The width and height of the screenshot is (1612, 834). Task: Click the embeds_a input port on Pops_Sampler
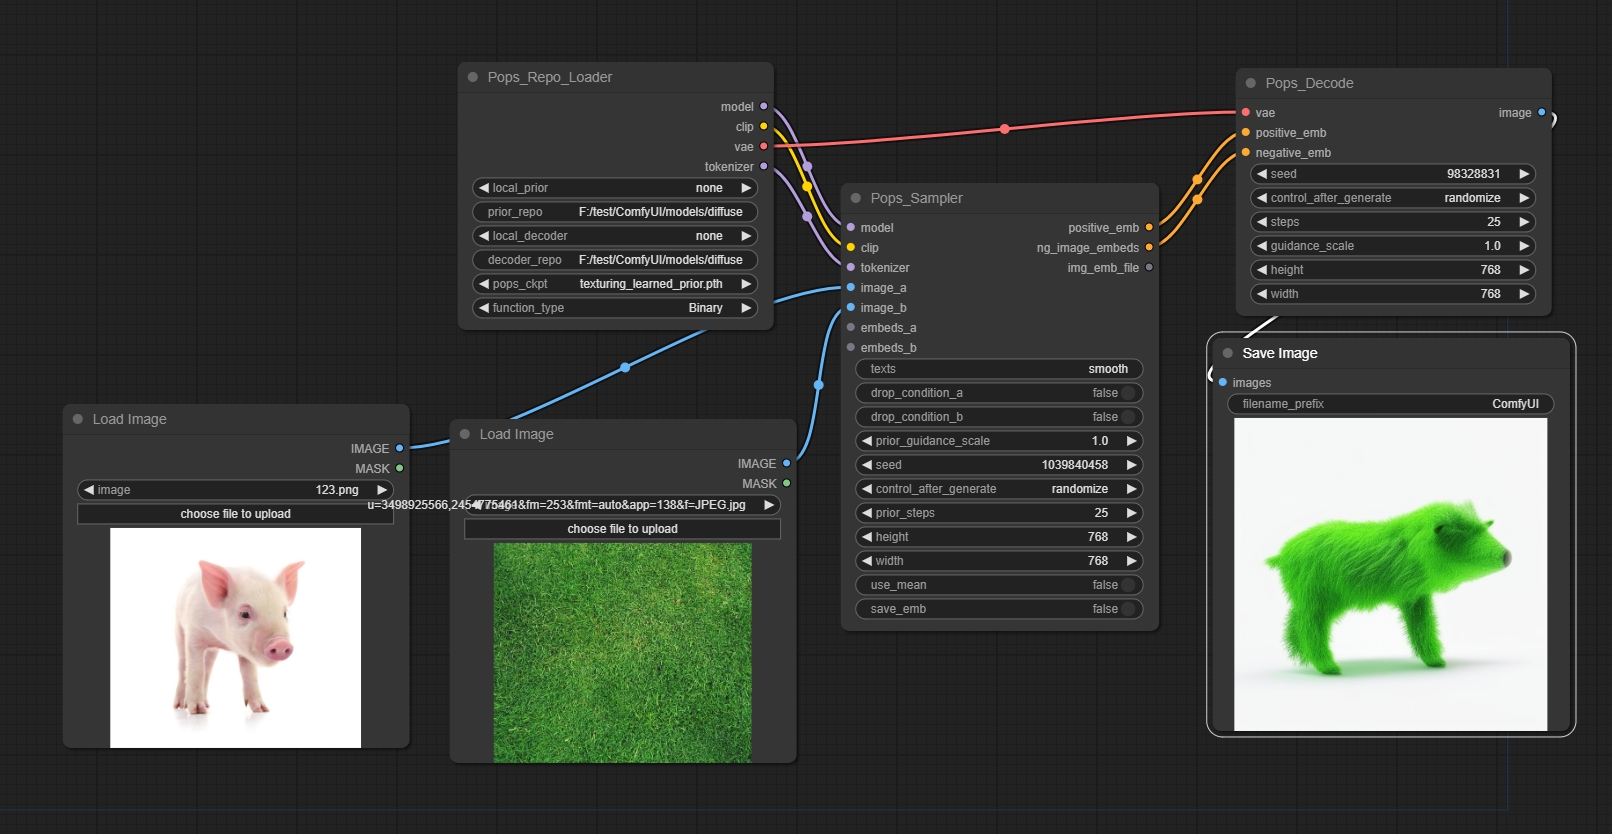click(x=851, y=327)
